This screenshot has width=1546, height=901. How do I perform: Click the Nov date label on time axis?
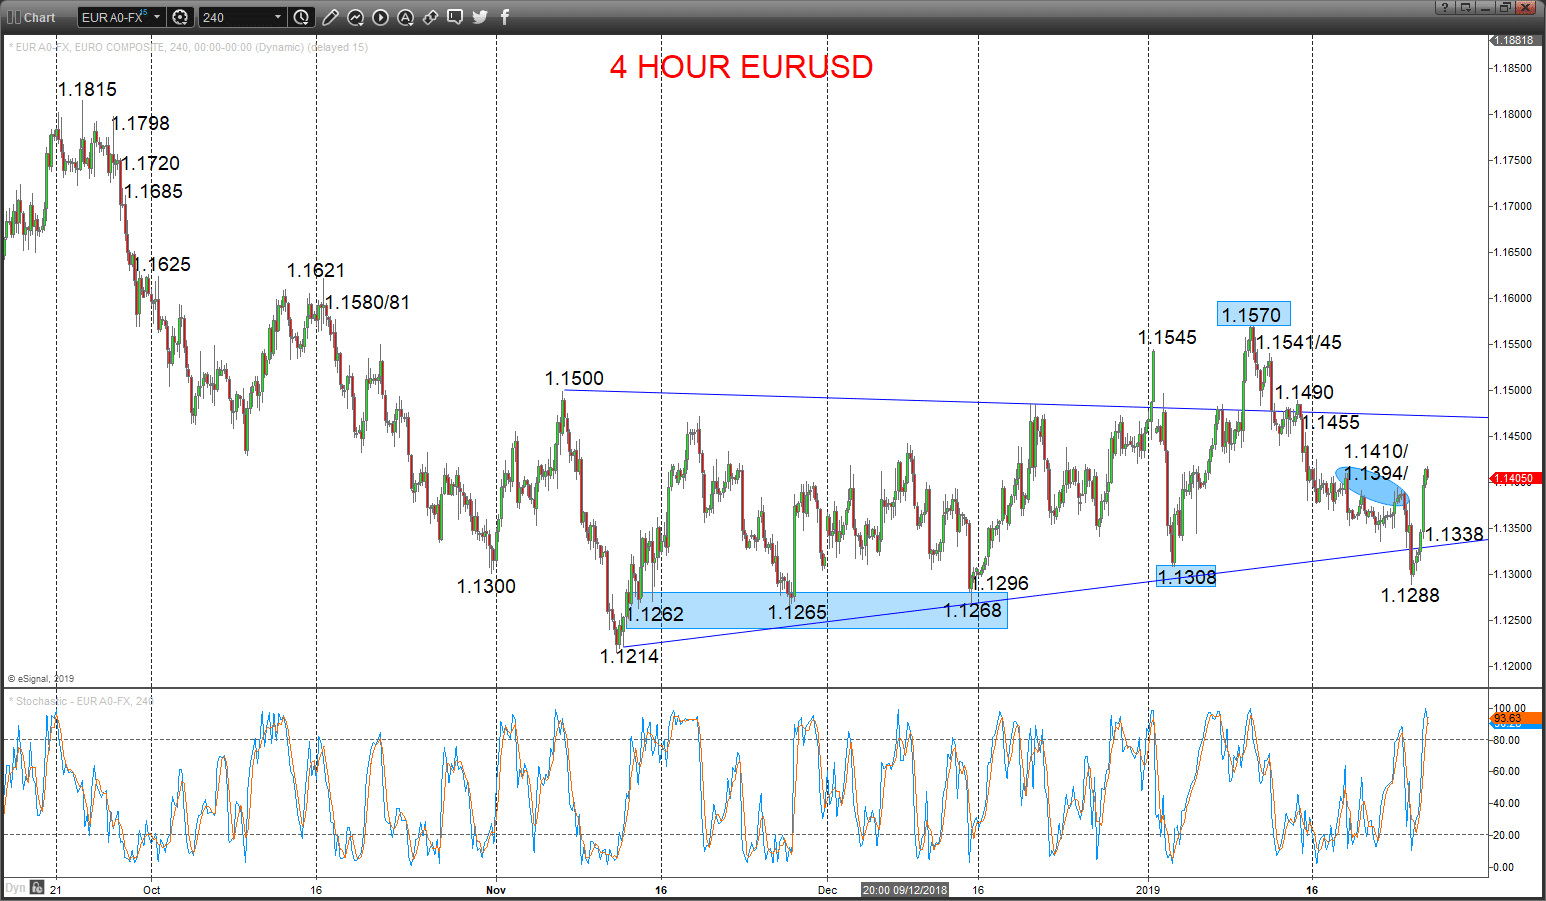pos(496,890)
